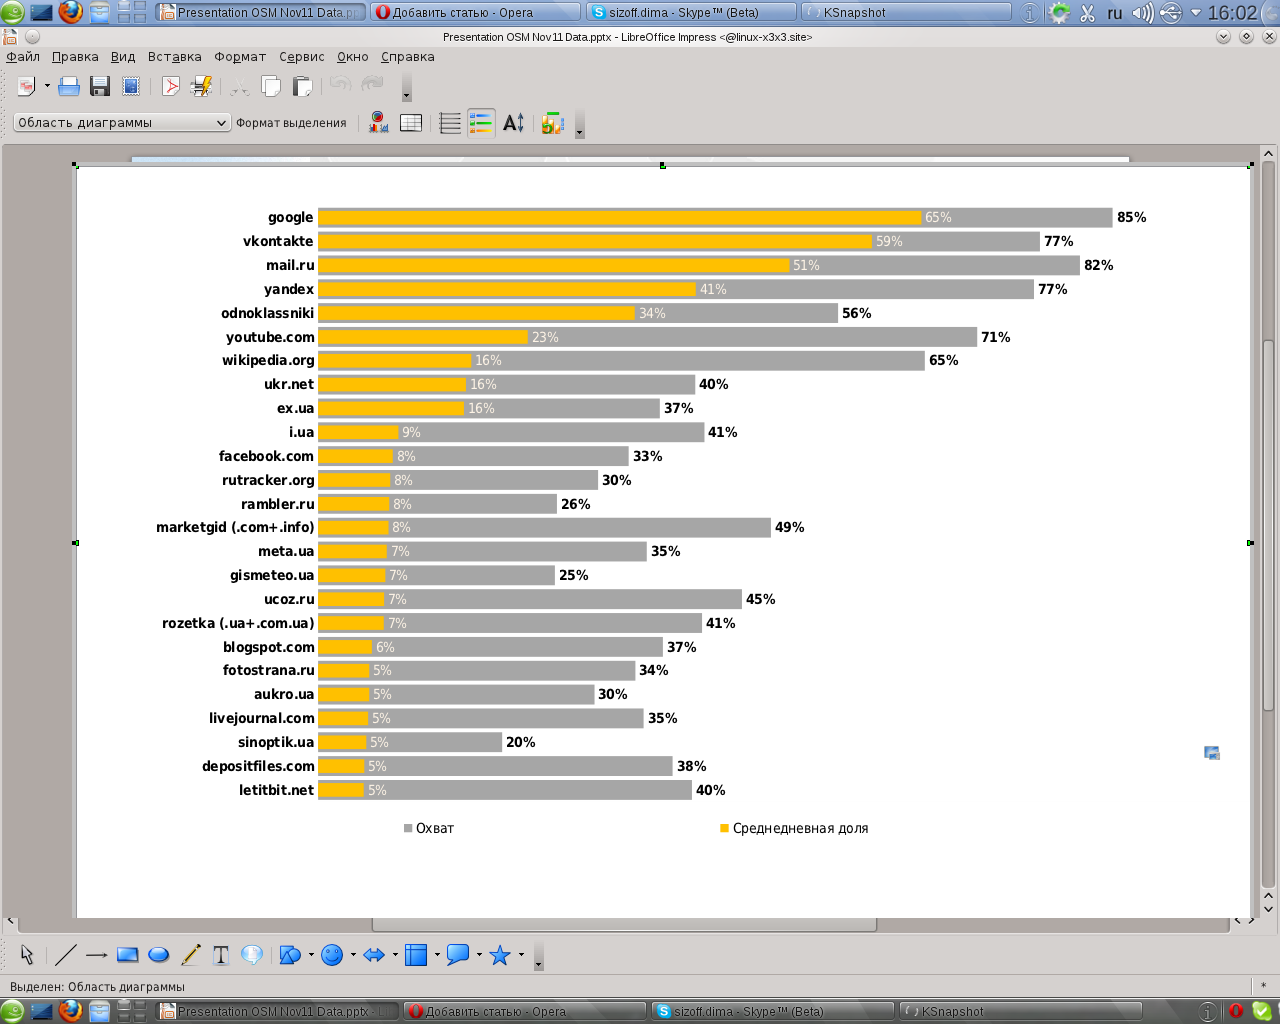
Task: Click the orange google 65% bar
Action: tap(619, 218)
